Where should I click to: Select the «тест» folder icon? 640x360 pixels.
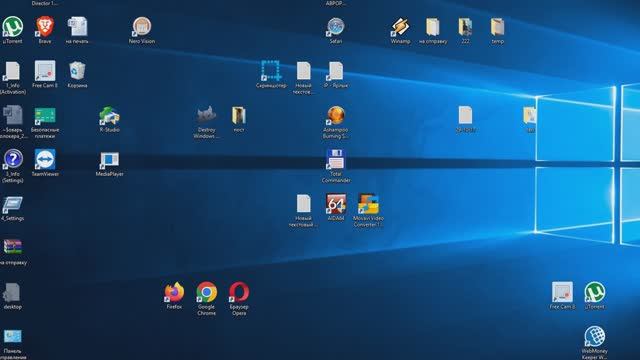click(x=239, y=116)
